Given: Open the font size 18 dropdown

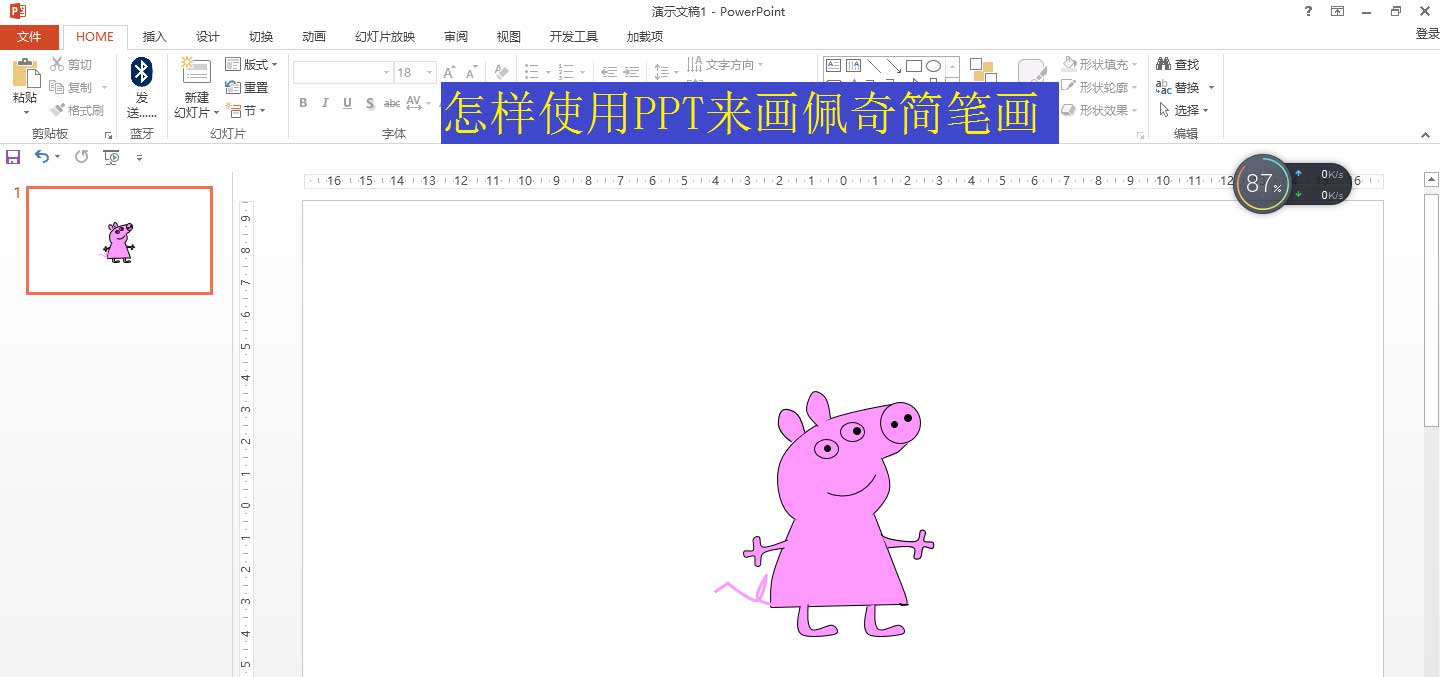Looking at the screenshot, I should (429, 72).
